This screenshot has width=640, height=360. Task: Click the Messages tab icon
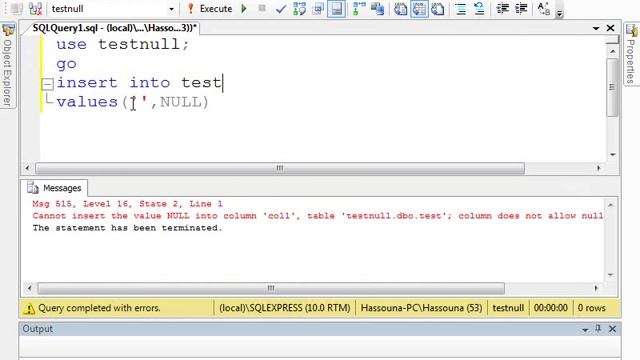(33, 188)
